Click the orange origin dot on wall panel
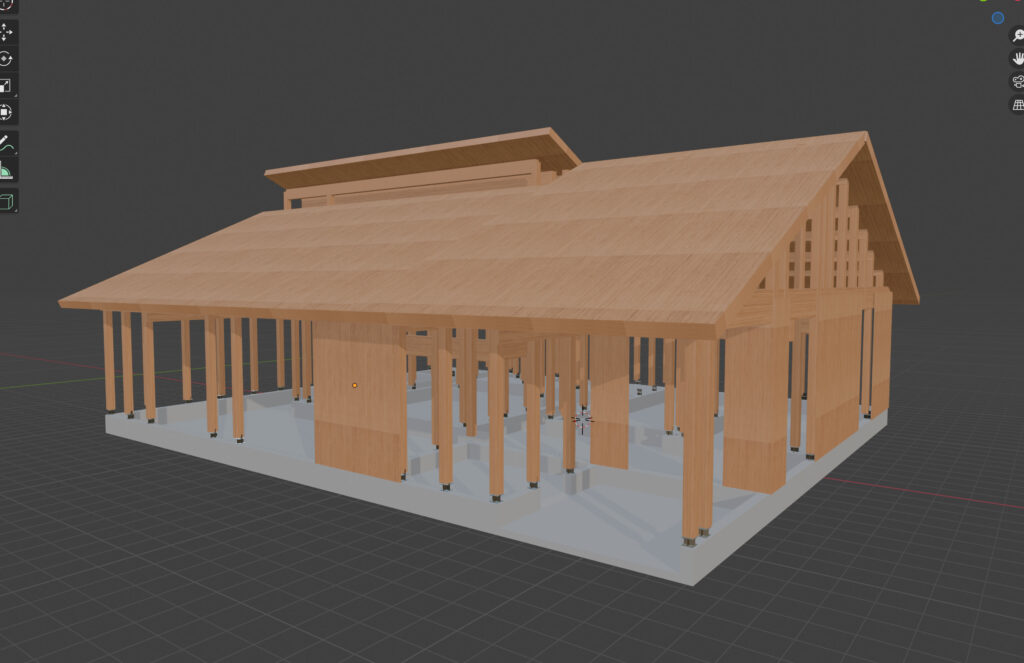1024x663 pixels. point(355,385)
